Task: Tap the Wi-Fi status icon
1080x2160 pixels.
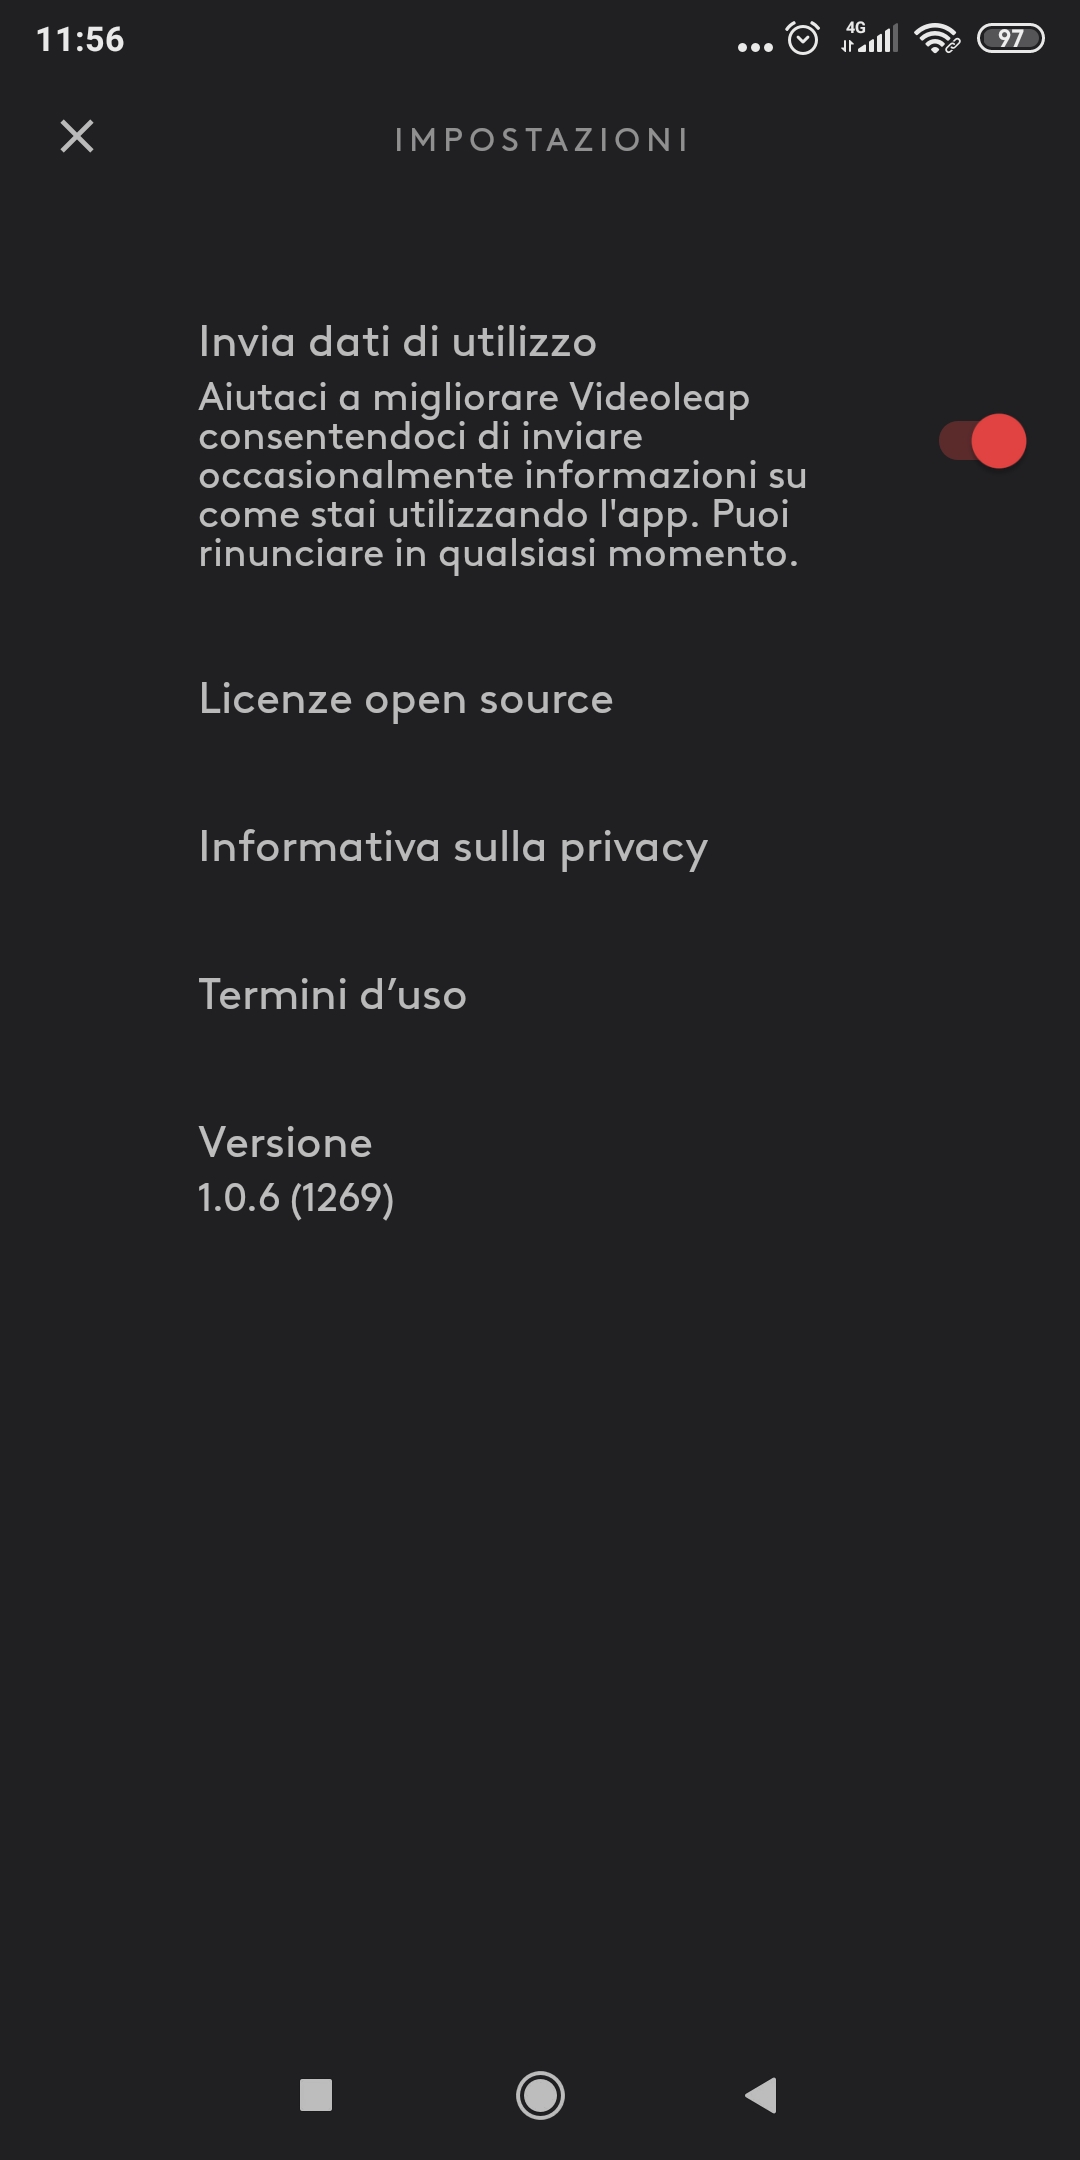Action: [937, 39]
